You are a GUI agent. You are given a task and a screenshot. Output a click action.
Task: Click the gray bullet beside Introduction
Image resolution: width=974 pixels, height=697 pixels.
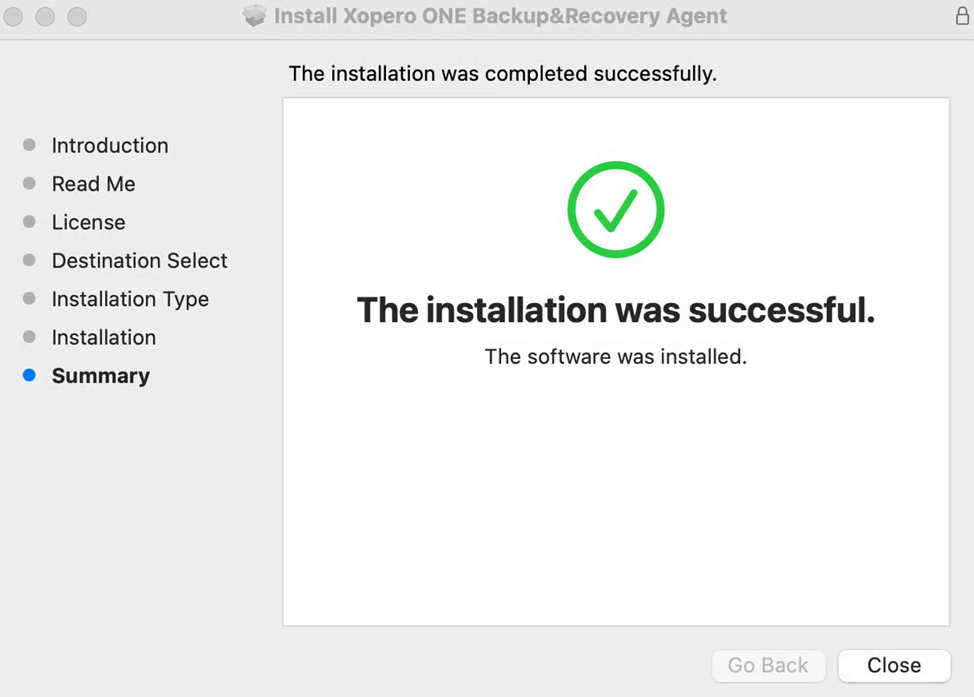29,145
